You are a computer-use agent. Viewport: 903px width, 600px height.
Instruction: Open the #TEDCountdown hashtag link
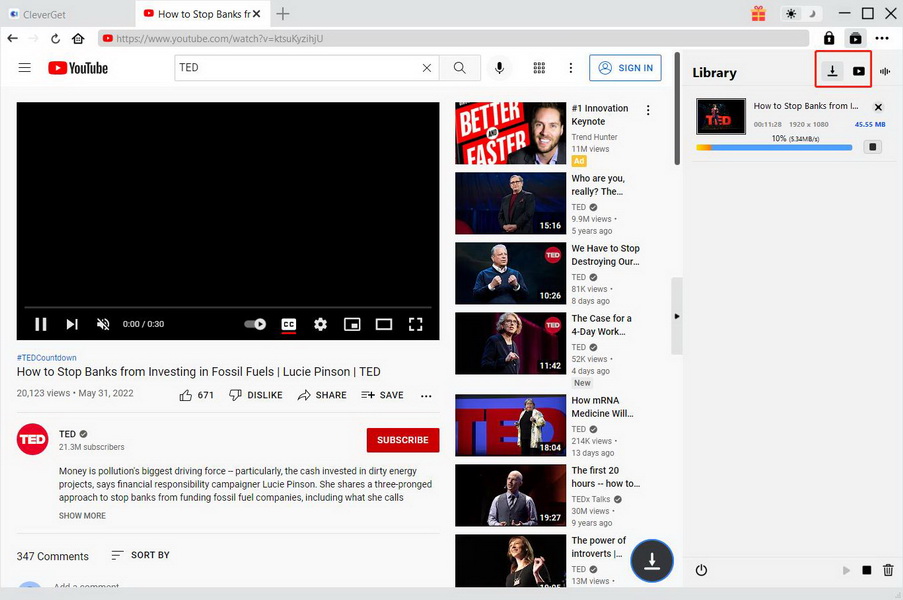point(47,358)
